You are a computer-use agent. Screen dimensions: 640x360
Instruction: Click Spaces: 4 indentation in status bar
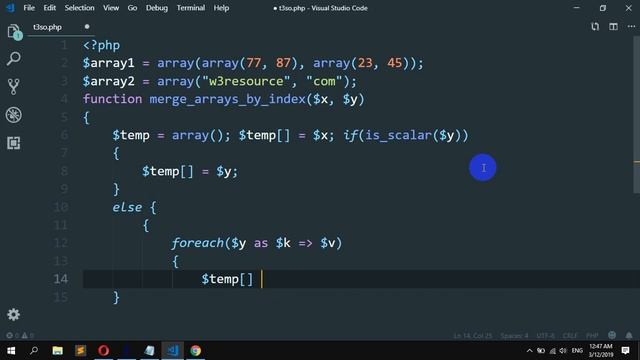[514, 336]
